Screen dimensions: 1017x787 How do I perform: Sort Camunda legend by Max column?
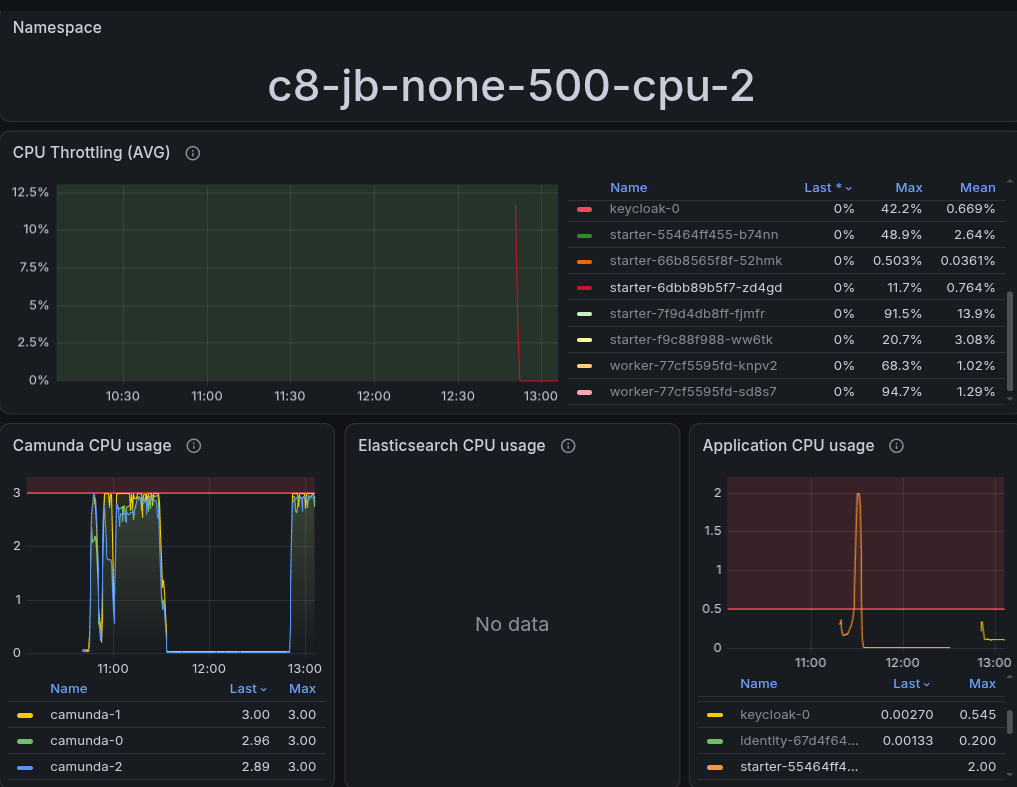(x=302, y=688)
